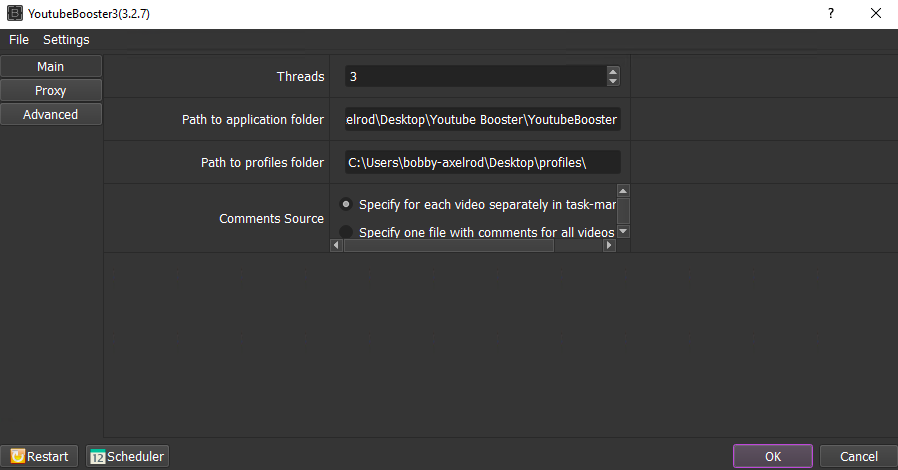Switch to the Proxy tab
The width and height of the screenshot is (898, 470).
[51, 90]
